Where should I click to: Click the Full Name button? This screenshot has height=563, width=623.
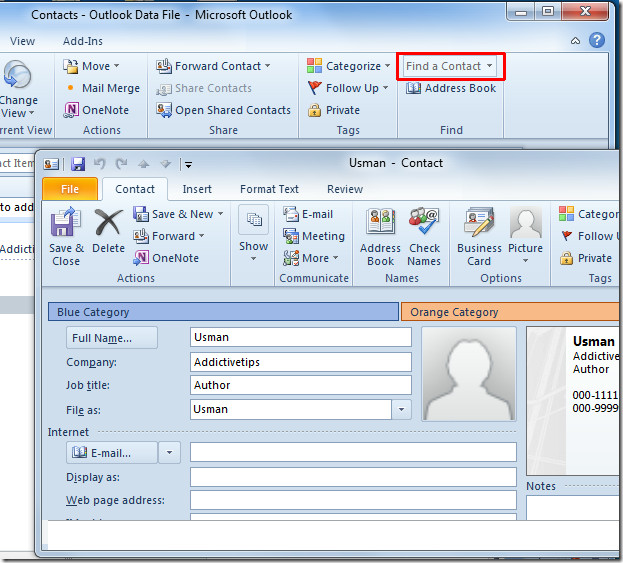coord(112,338)
